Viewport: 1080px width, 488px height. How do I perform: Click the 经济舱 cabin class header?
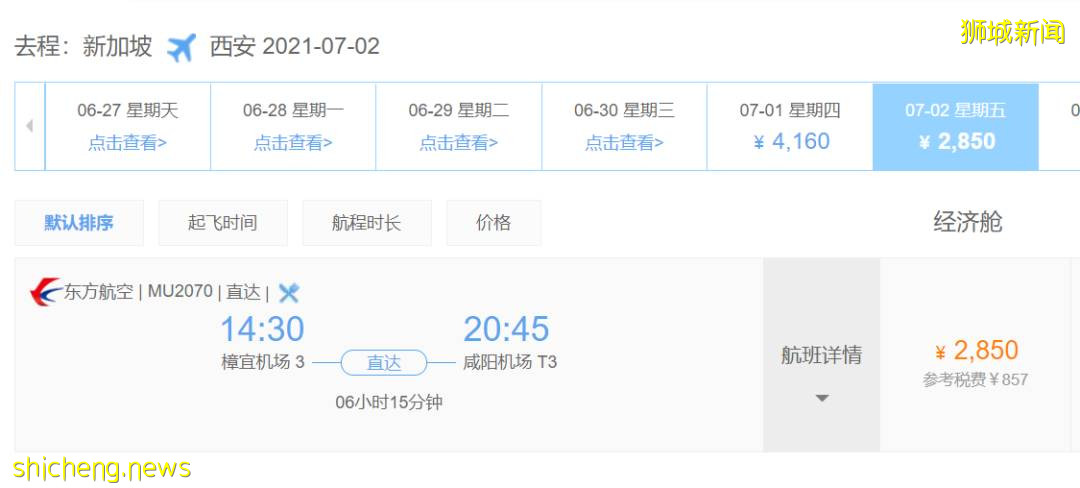pyautogui.click(x=968, y=222)
